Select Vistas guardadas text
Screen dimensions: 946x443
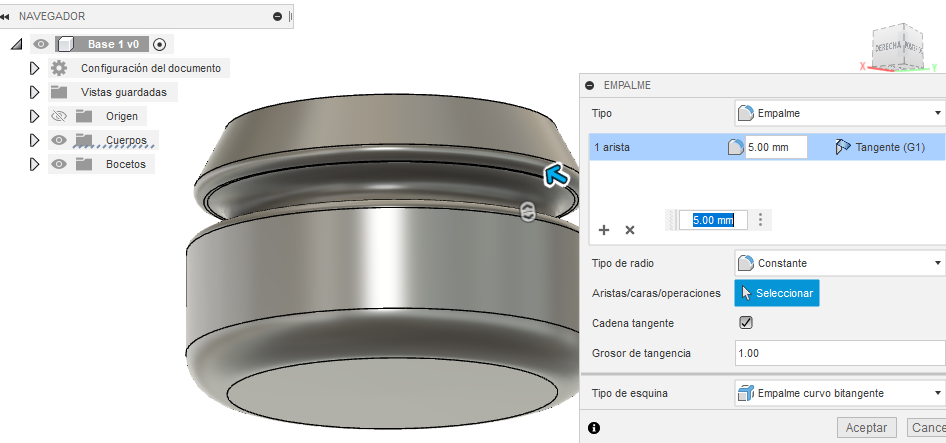coord(124,92)
